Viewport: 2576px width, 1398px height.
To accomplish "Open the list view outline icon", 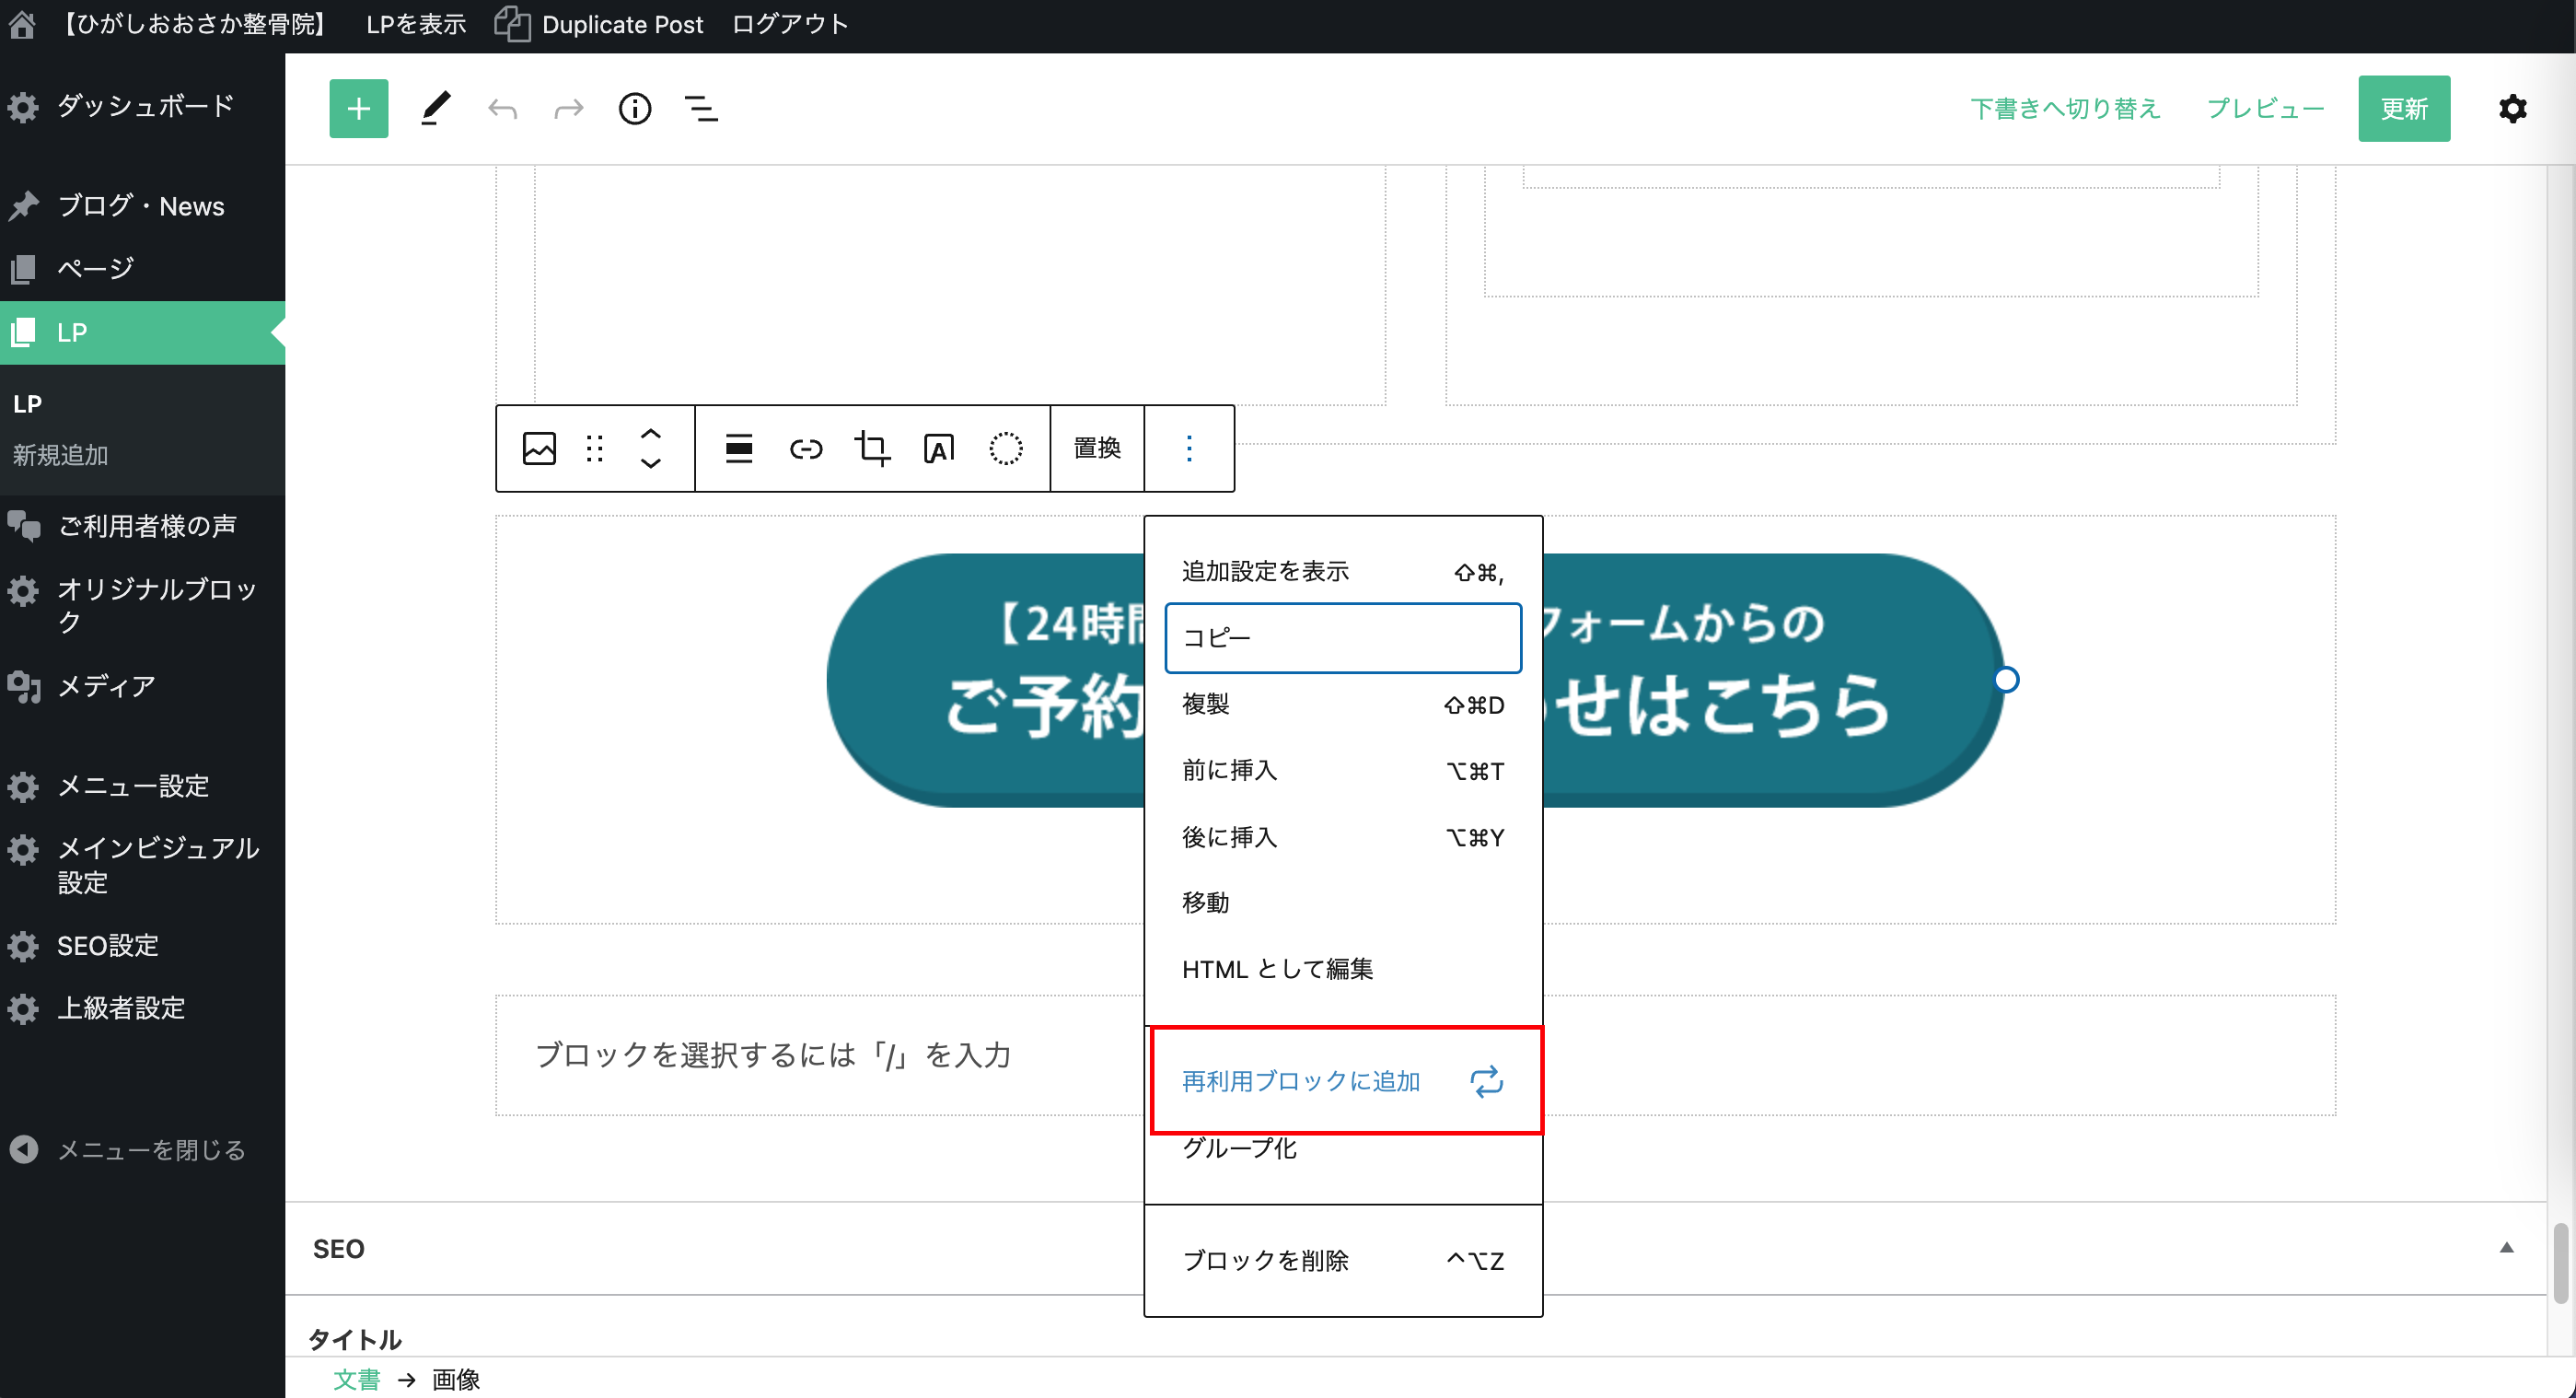I will point(701,108).
